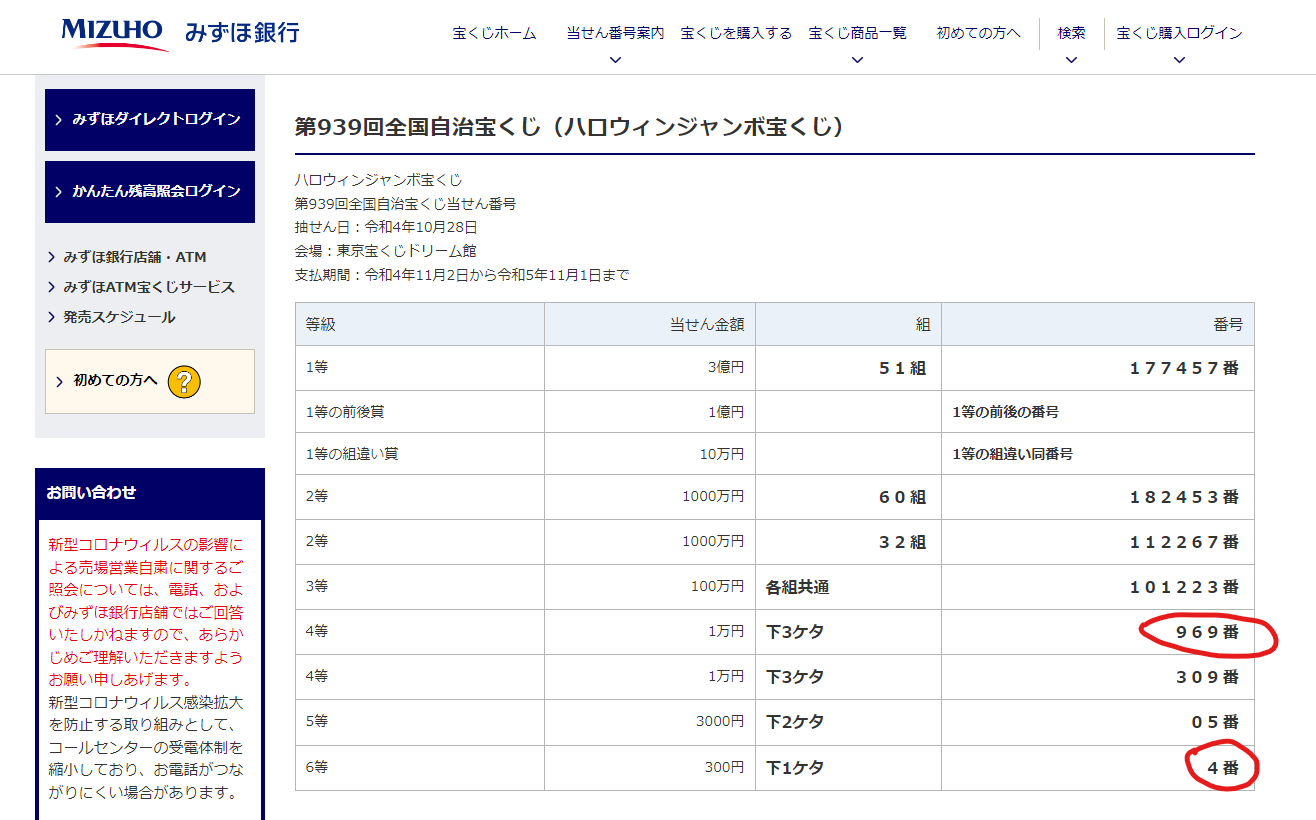Open 初めての方へ in top navigation
This screenshot has width=1316, height=820.
[978, 33]
